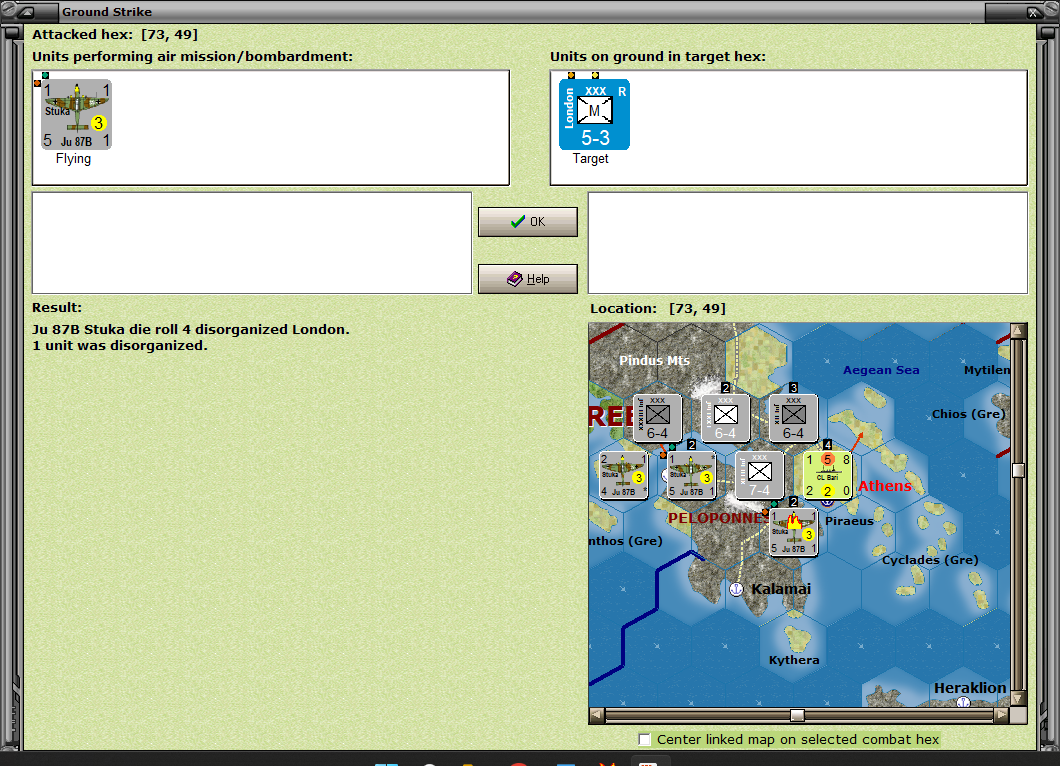Viewport: 1060px width, 766px height.
Task: Click the Chios (Gre) label
Action: pyautogui.click(x=968, y=414)
